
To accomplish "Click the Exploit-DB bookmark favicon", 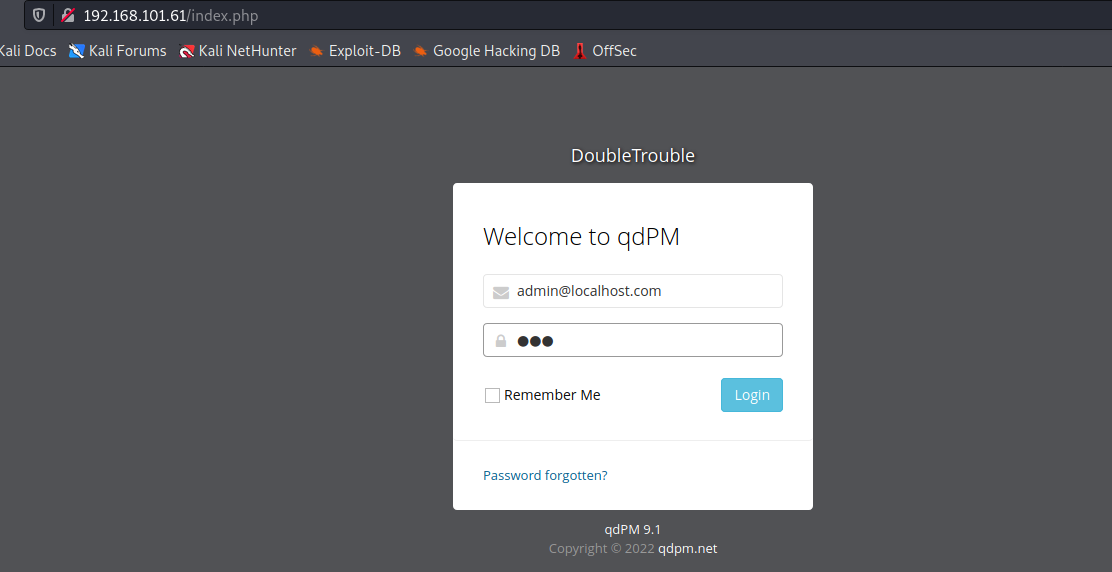I will coord(316,51).
